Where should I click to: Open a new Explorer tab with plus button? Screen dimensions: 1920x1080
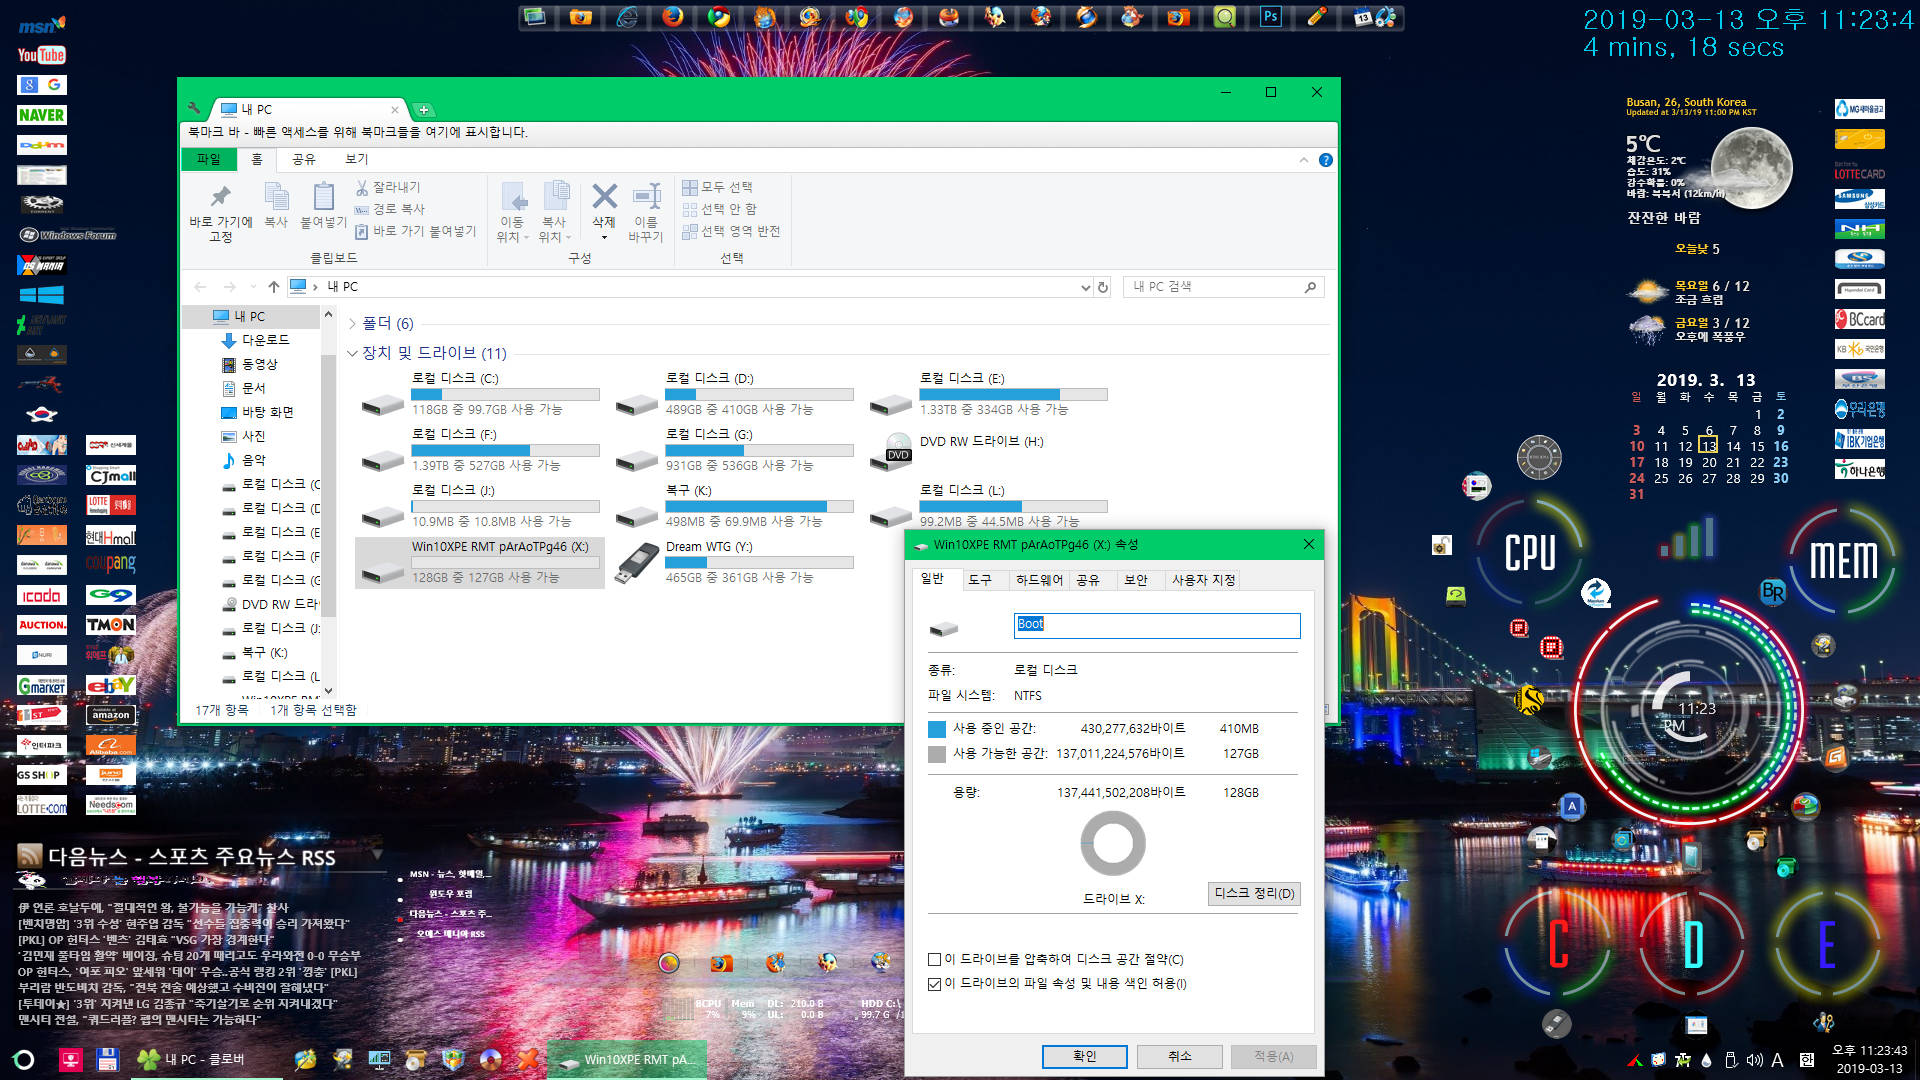pyautogui.click(x=424, y=110)
